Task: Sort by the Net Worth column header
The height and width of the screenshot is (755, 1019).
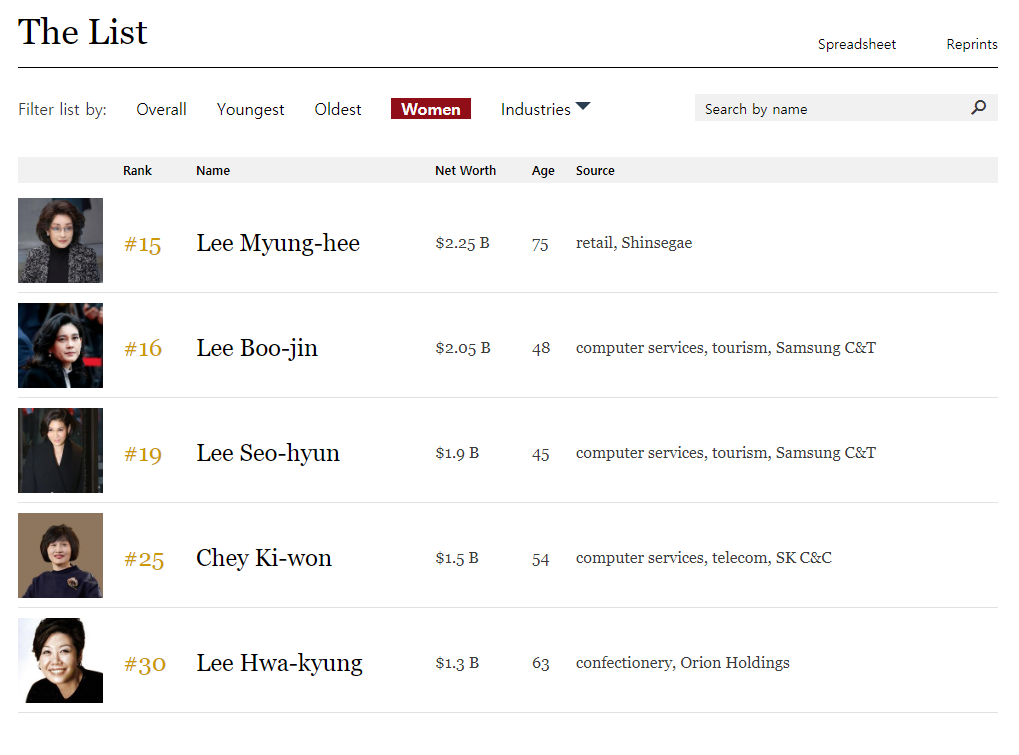Action: [465, 170]
